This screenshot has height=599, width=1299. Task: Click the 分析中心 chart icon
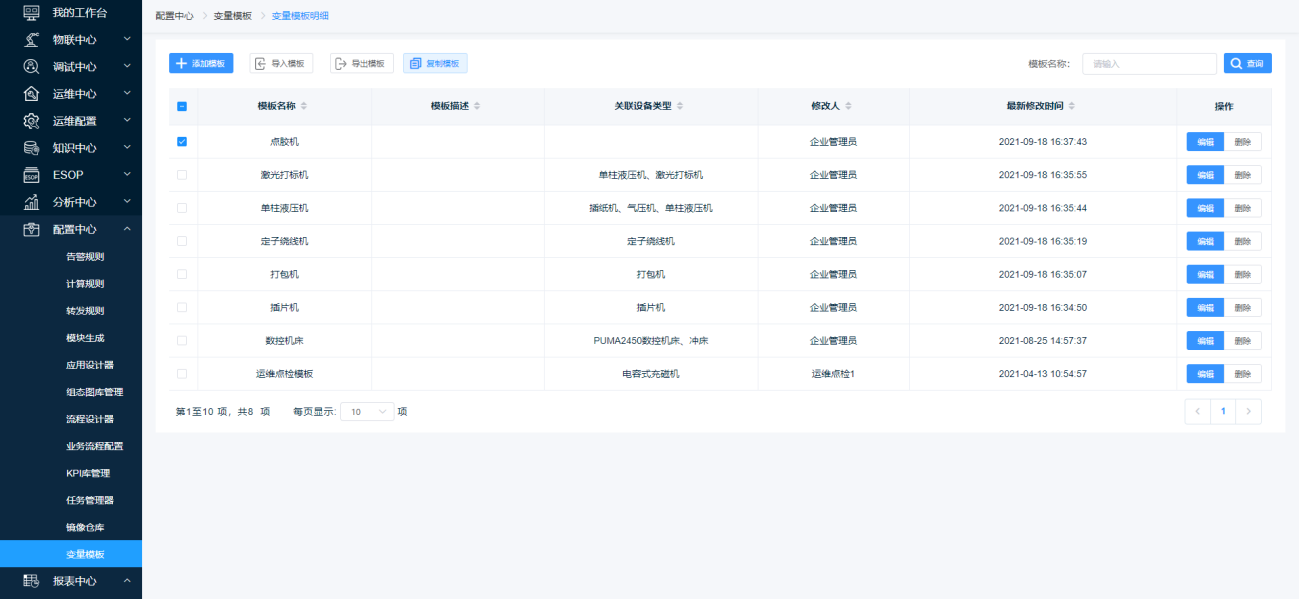(31, 201)
